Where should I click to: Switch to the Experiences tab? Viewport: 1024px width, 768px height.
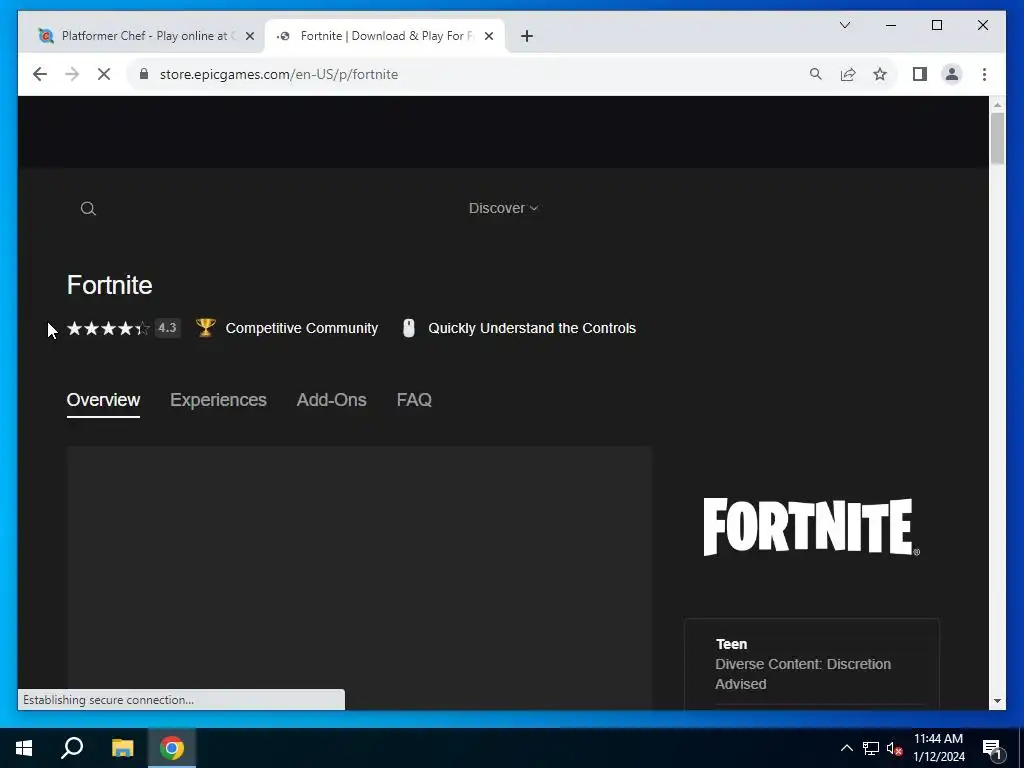coord(218,400)
